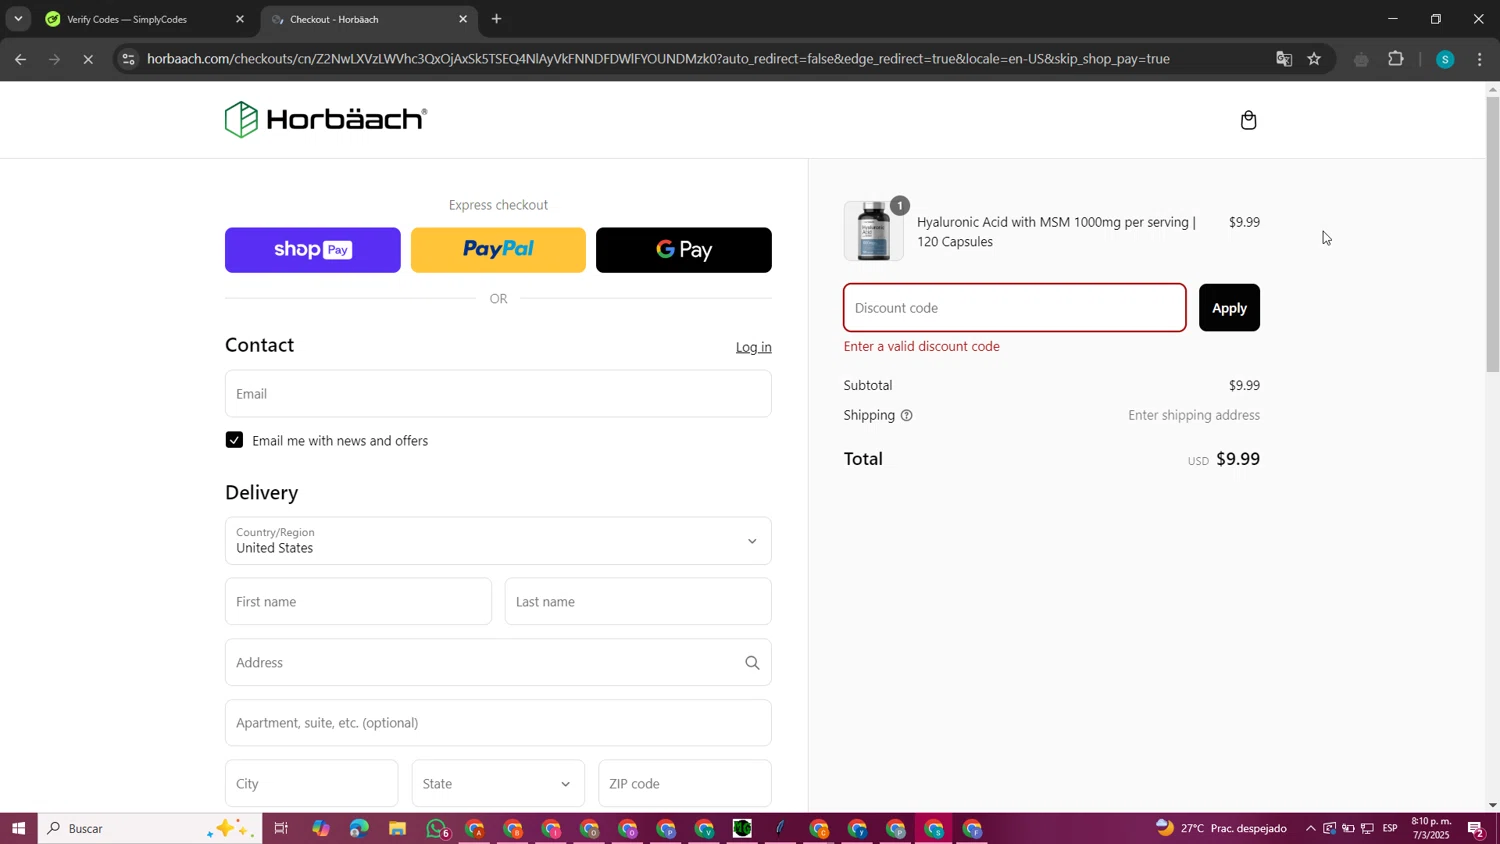Screen dimensions: 1500x844
Task: Show hidden system tray icons
Action: tap(1310, 828)
